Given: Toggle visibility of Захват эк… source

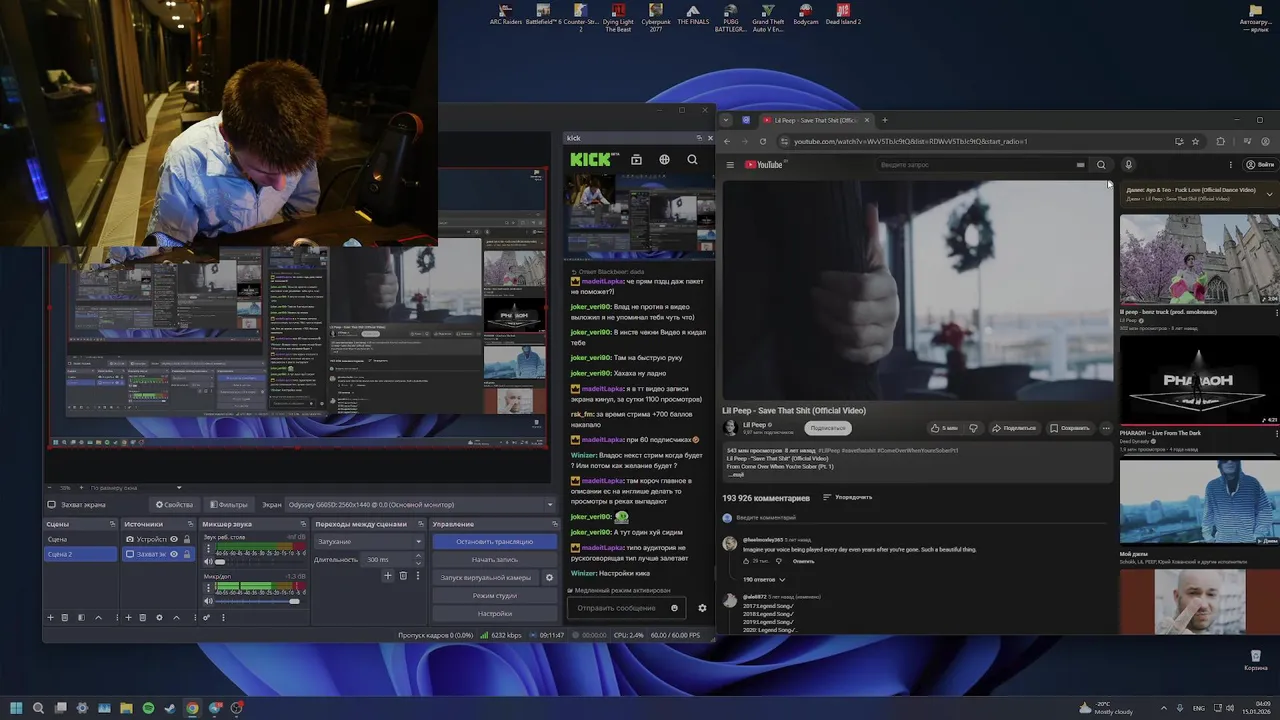Looking at the screenshot, I should pyautogui.click(x=174, y=554).
